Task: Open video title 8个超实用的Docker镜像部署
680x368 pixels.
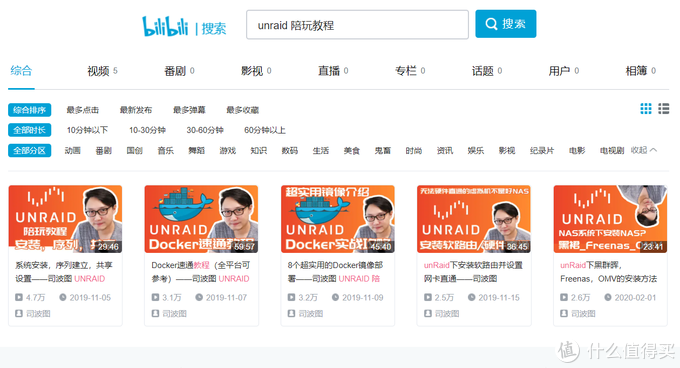Action: (x=335, y=272)
